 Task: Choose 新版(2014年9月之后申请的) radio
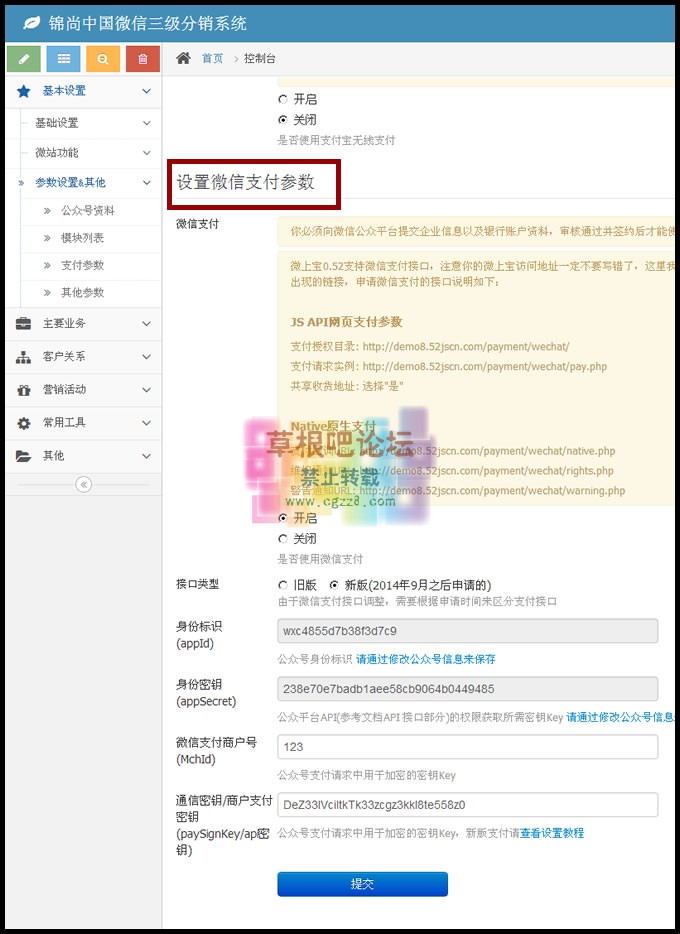pos(334,585)
